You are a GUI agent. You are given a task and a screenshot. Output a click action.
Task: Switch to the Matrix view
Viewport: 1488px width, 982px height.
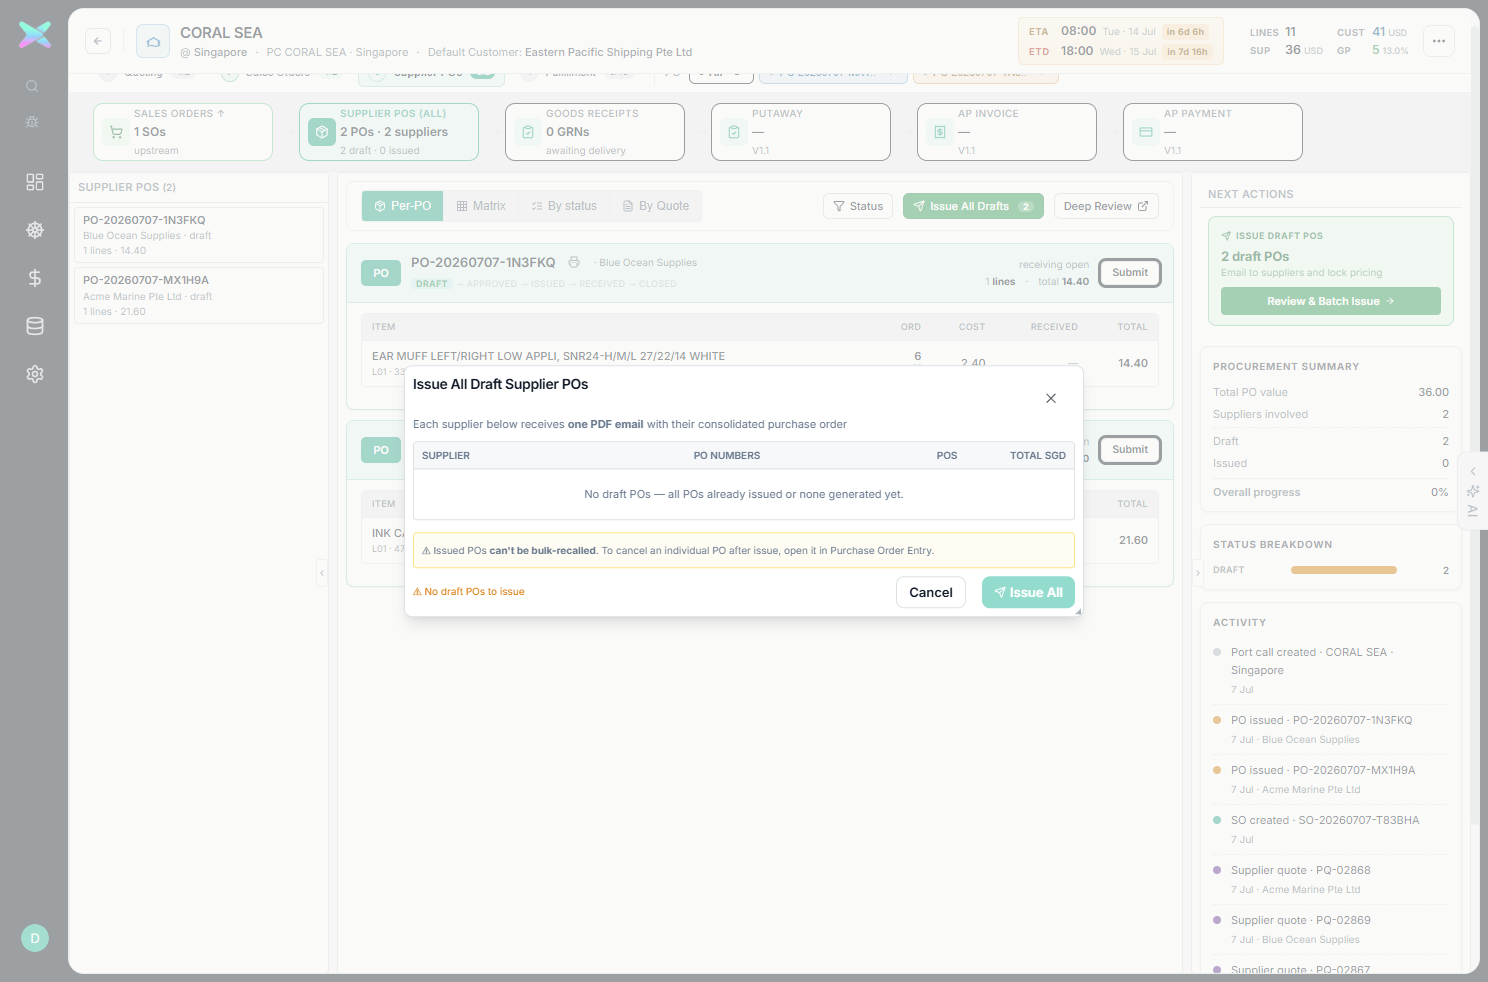[x=481, y=206]
